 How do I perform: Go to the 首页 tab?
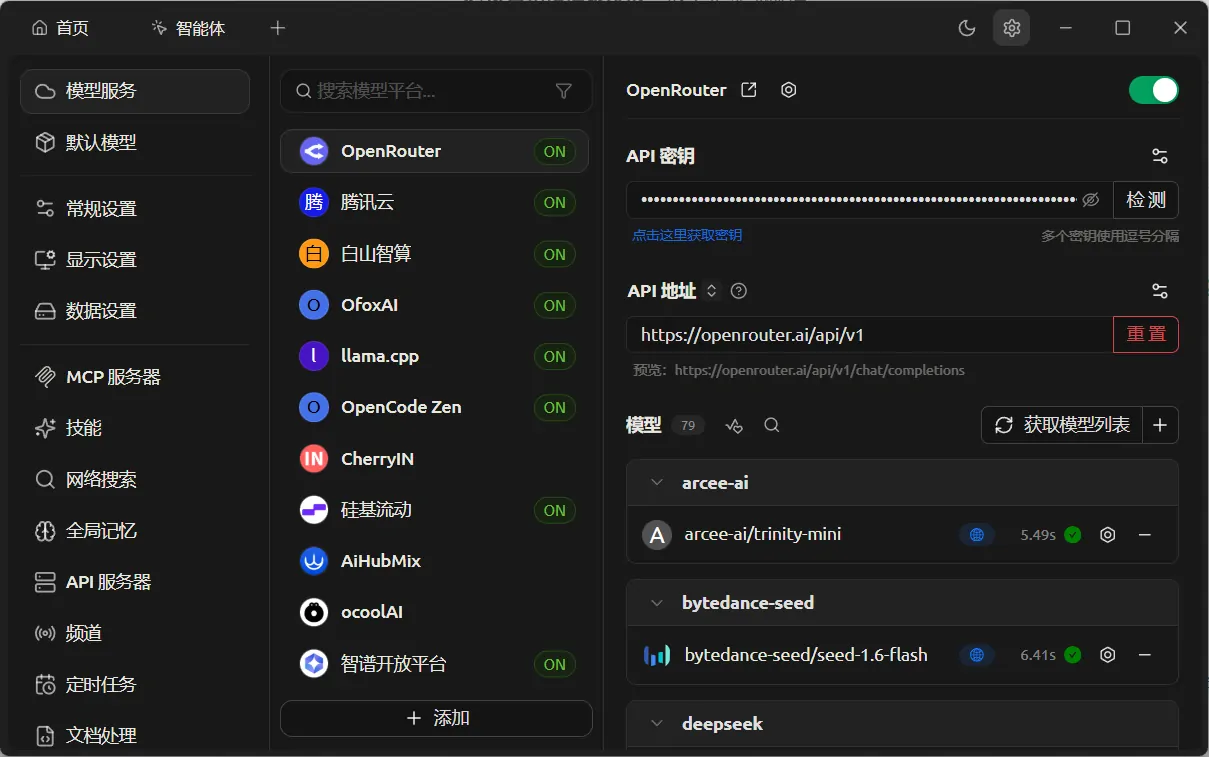pyautogui.click(x=60, y=28)
